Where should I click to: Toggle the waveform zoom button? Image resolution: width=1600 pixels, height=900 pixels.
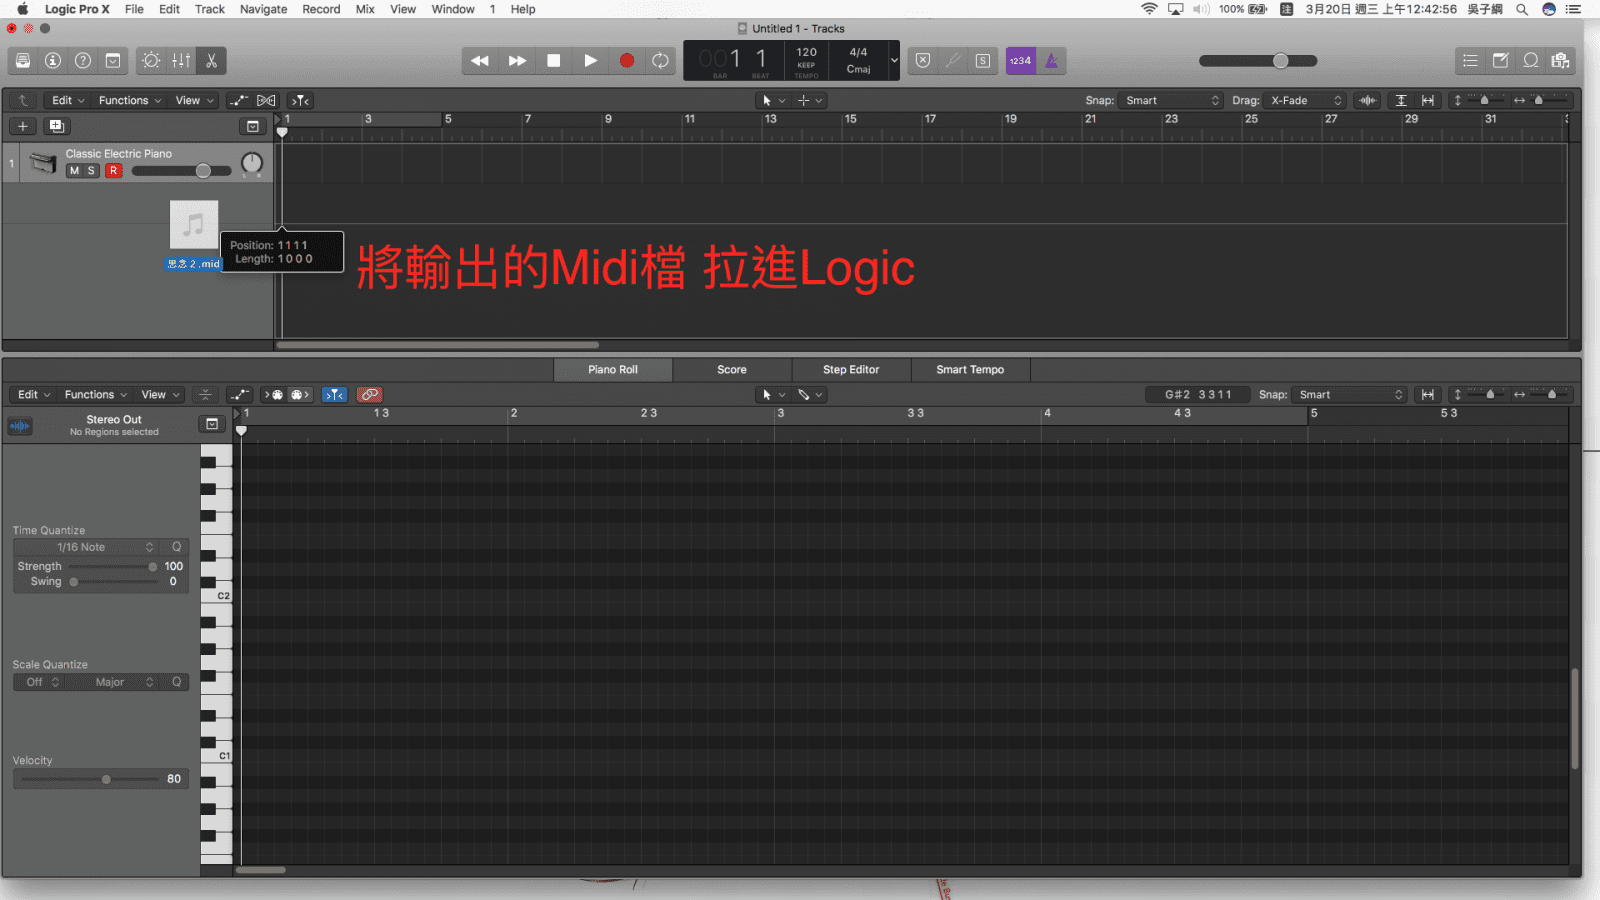[1367, 100]
